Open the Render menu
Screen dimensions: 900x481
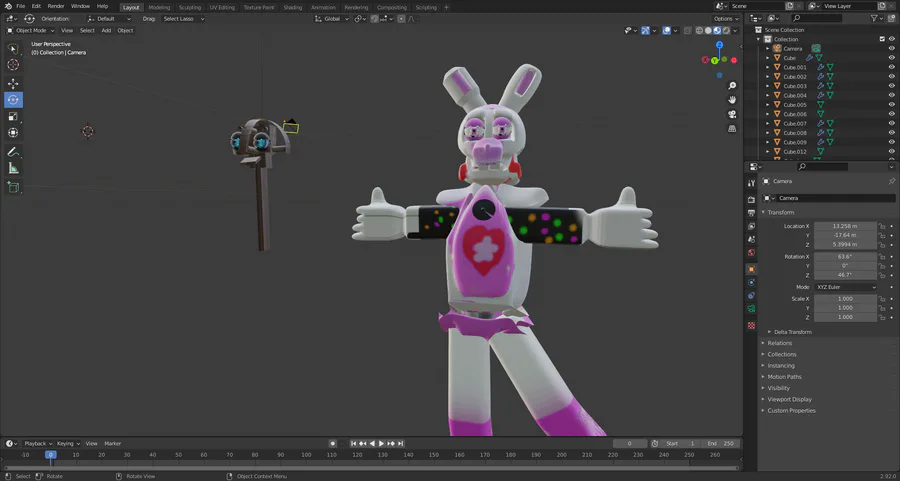pos(56,6)
